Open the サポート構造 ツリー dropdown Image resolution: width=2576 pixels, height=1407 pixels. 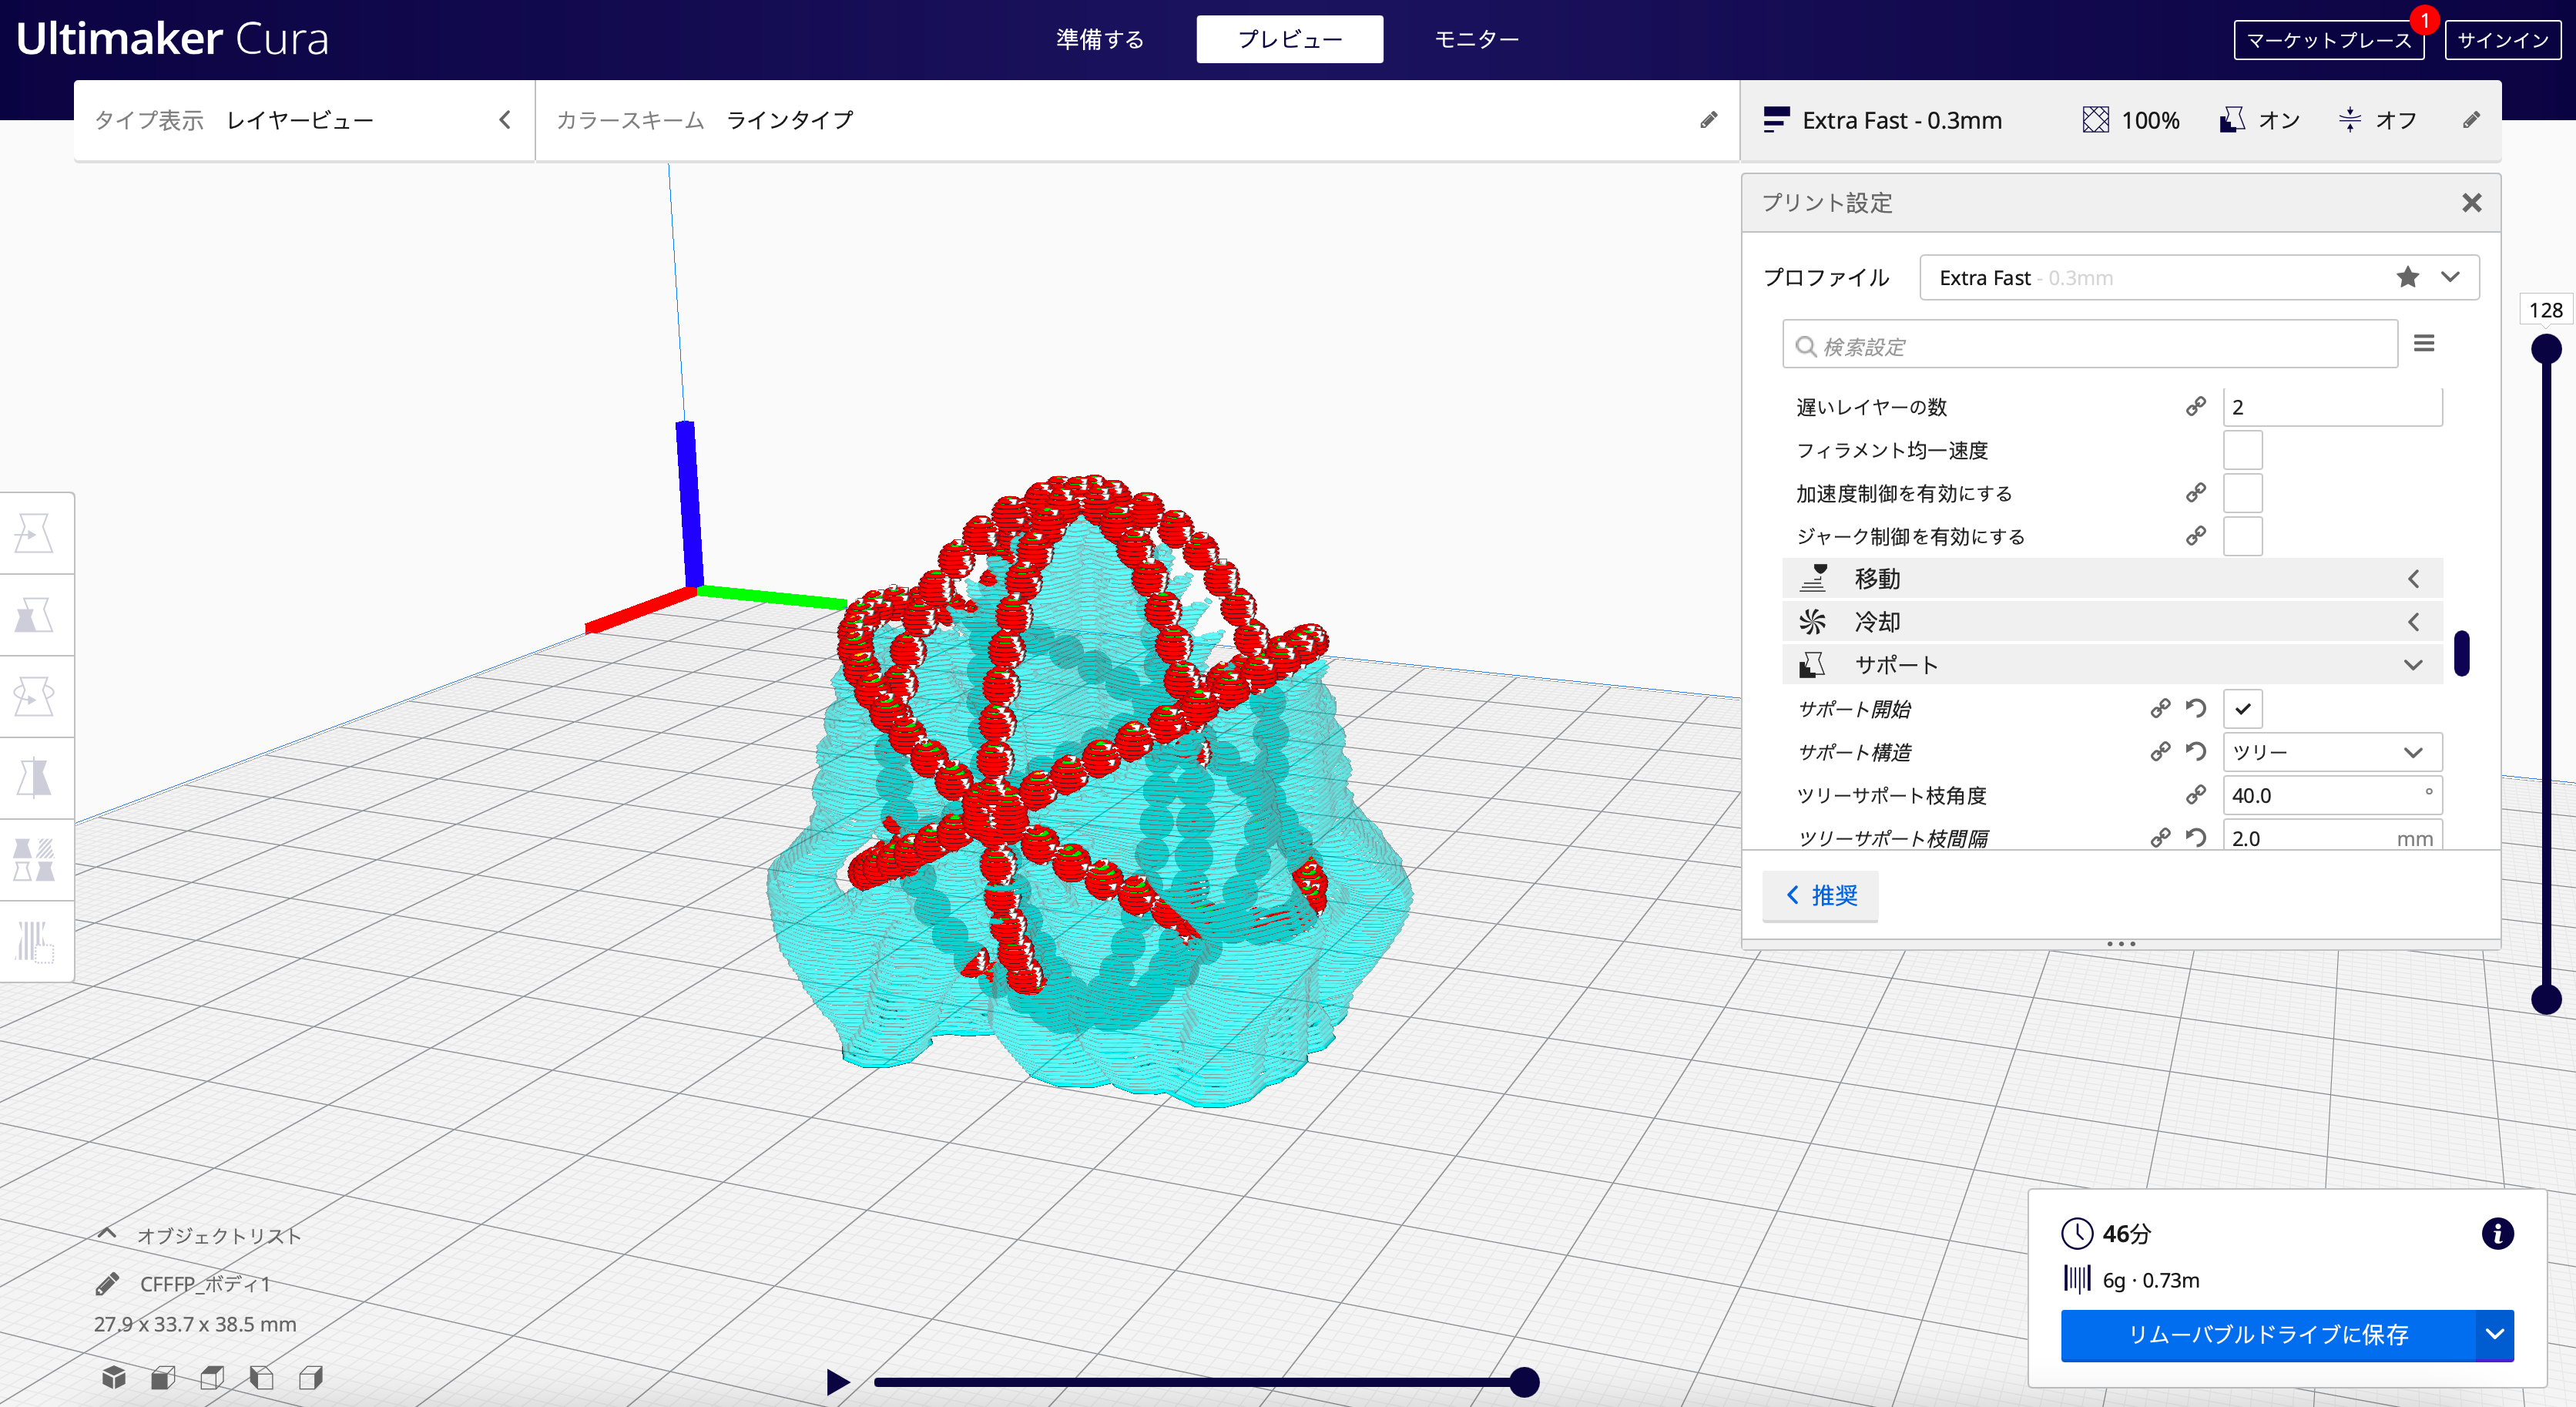(x=2331, y=752)
